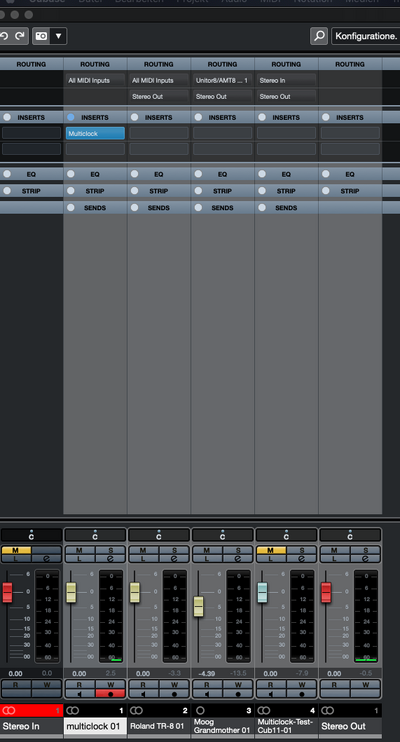Enable read automation on multiclock 01
The height and width of the screenshot is (742, 400).
coord(80,685)
